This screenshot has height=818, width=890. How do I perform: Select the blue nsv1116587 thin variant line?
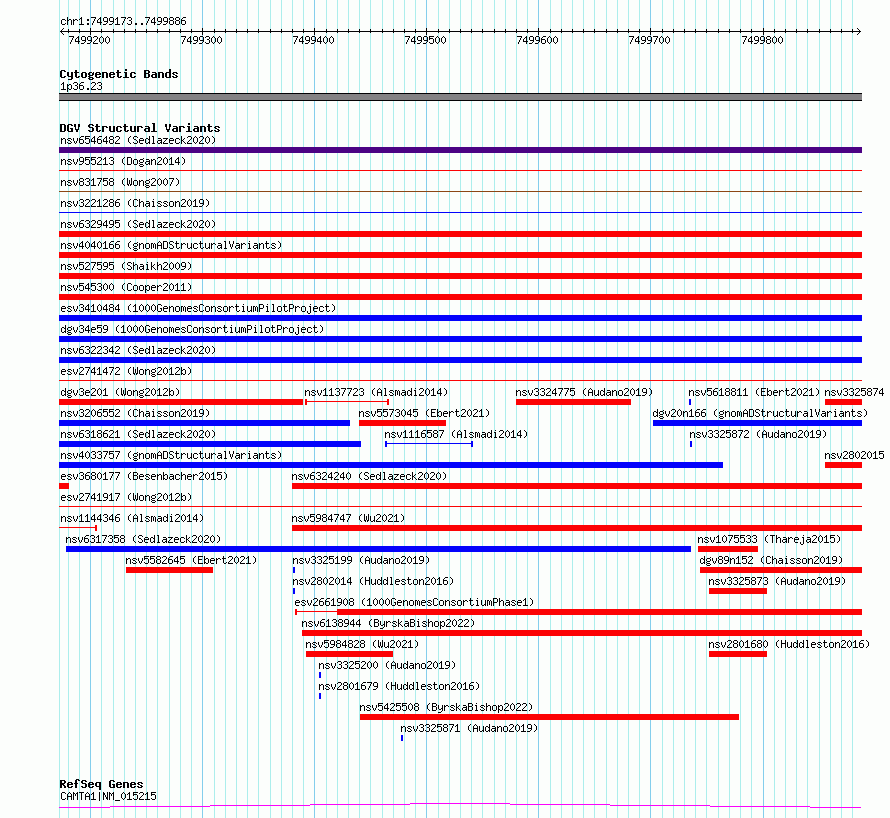(429, 444)
